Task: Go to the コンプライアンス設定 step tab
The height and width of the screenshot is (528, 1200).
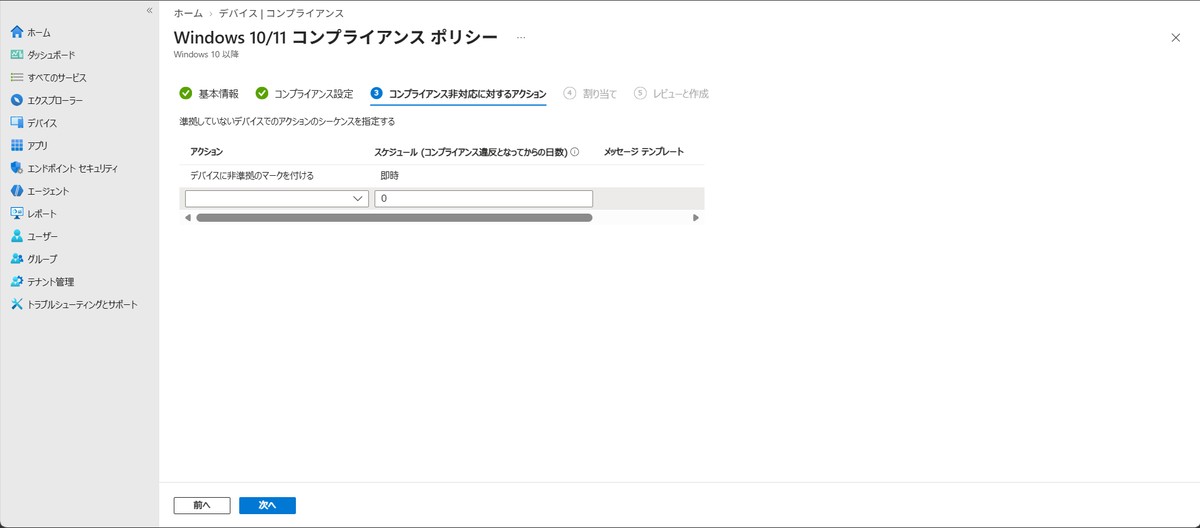Action: click(x=304, y=94)
